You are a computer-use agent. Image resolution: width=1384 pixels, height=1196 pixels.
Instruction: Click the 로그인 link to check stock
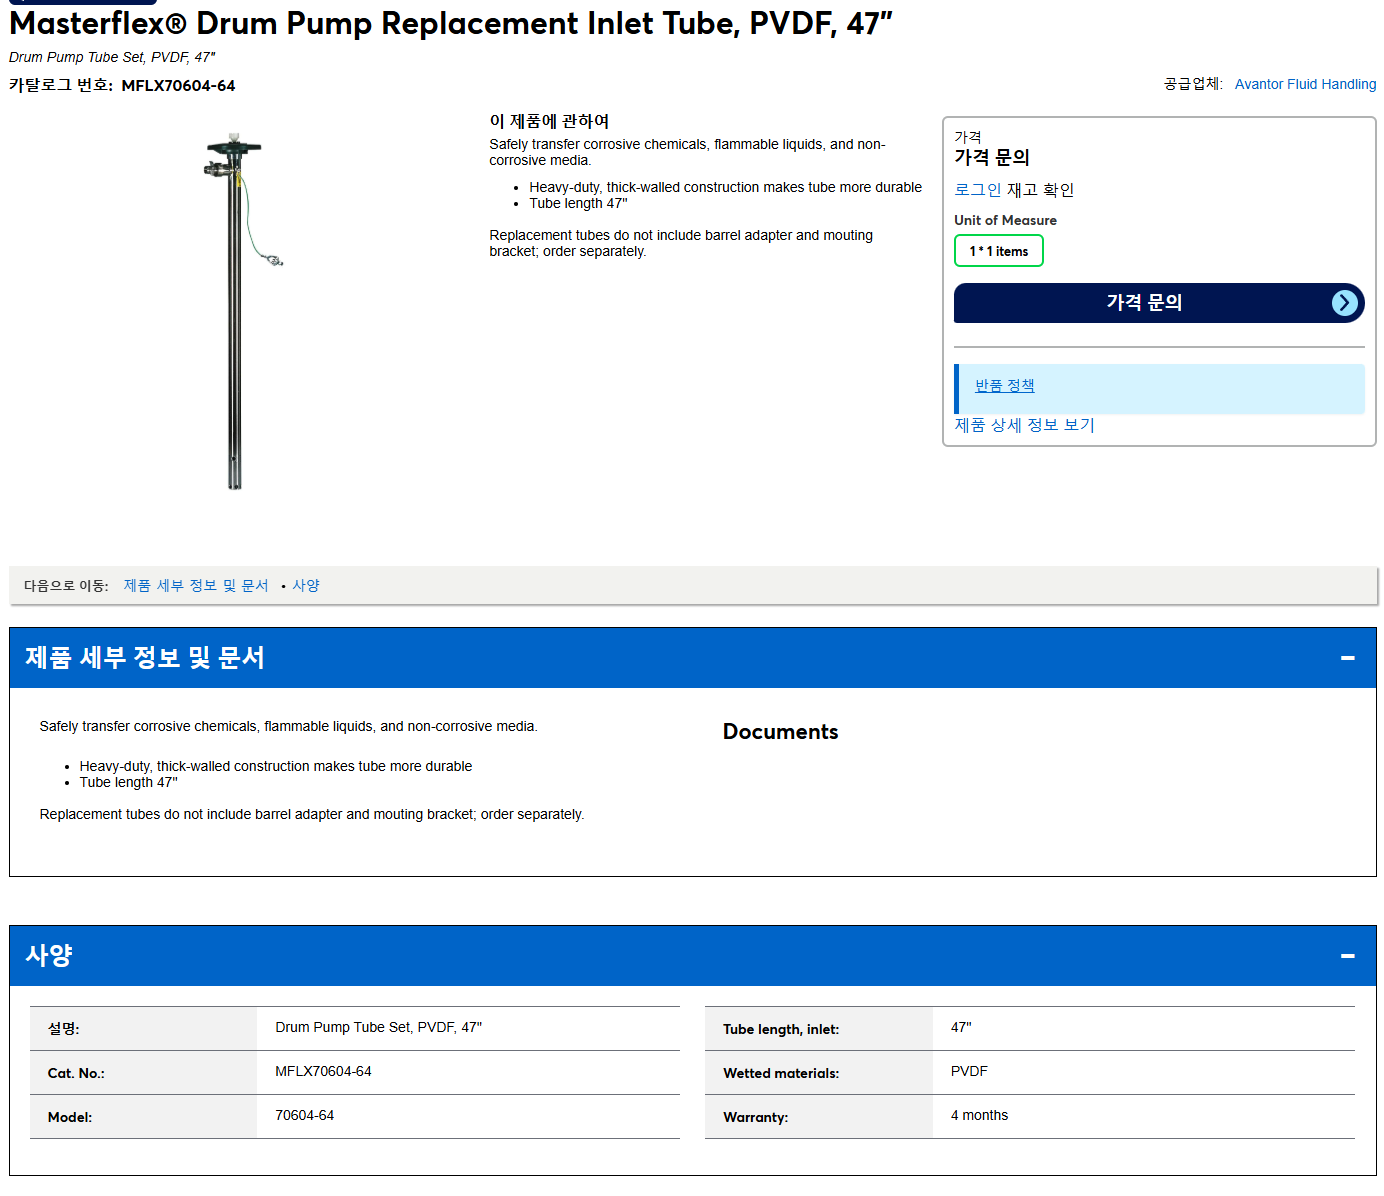point(977,189)
